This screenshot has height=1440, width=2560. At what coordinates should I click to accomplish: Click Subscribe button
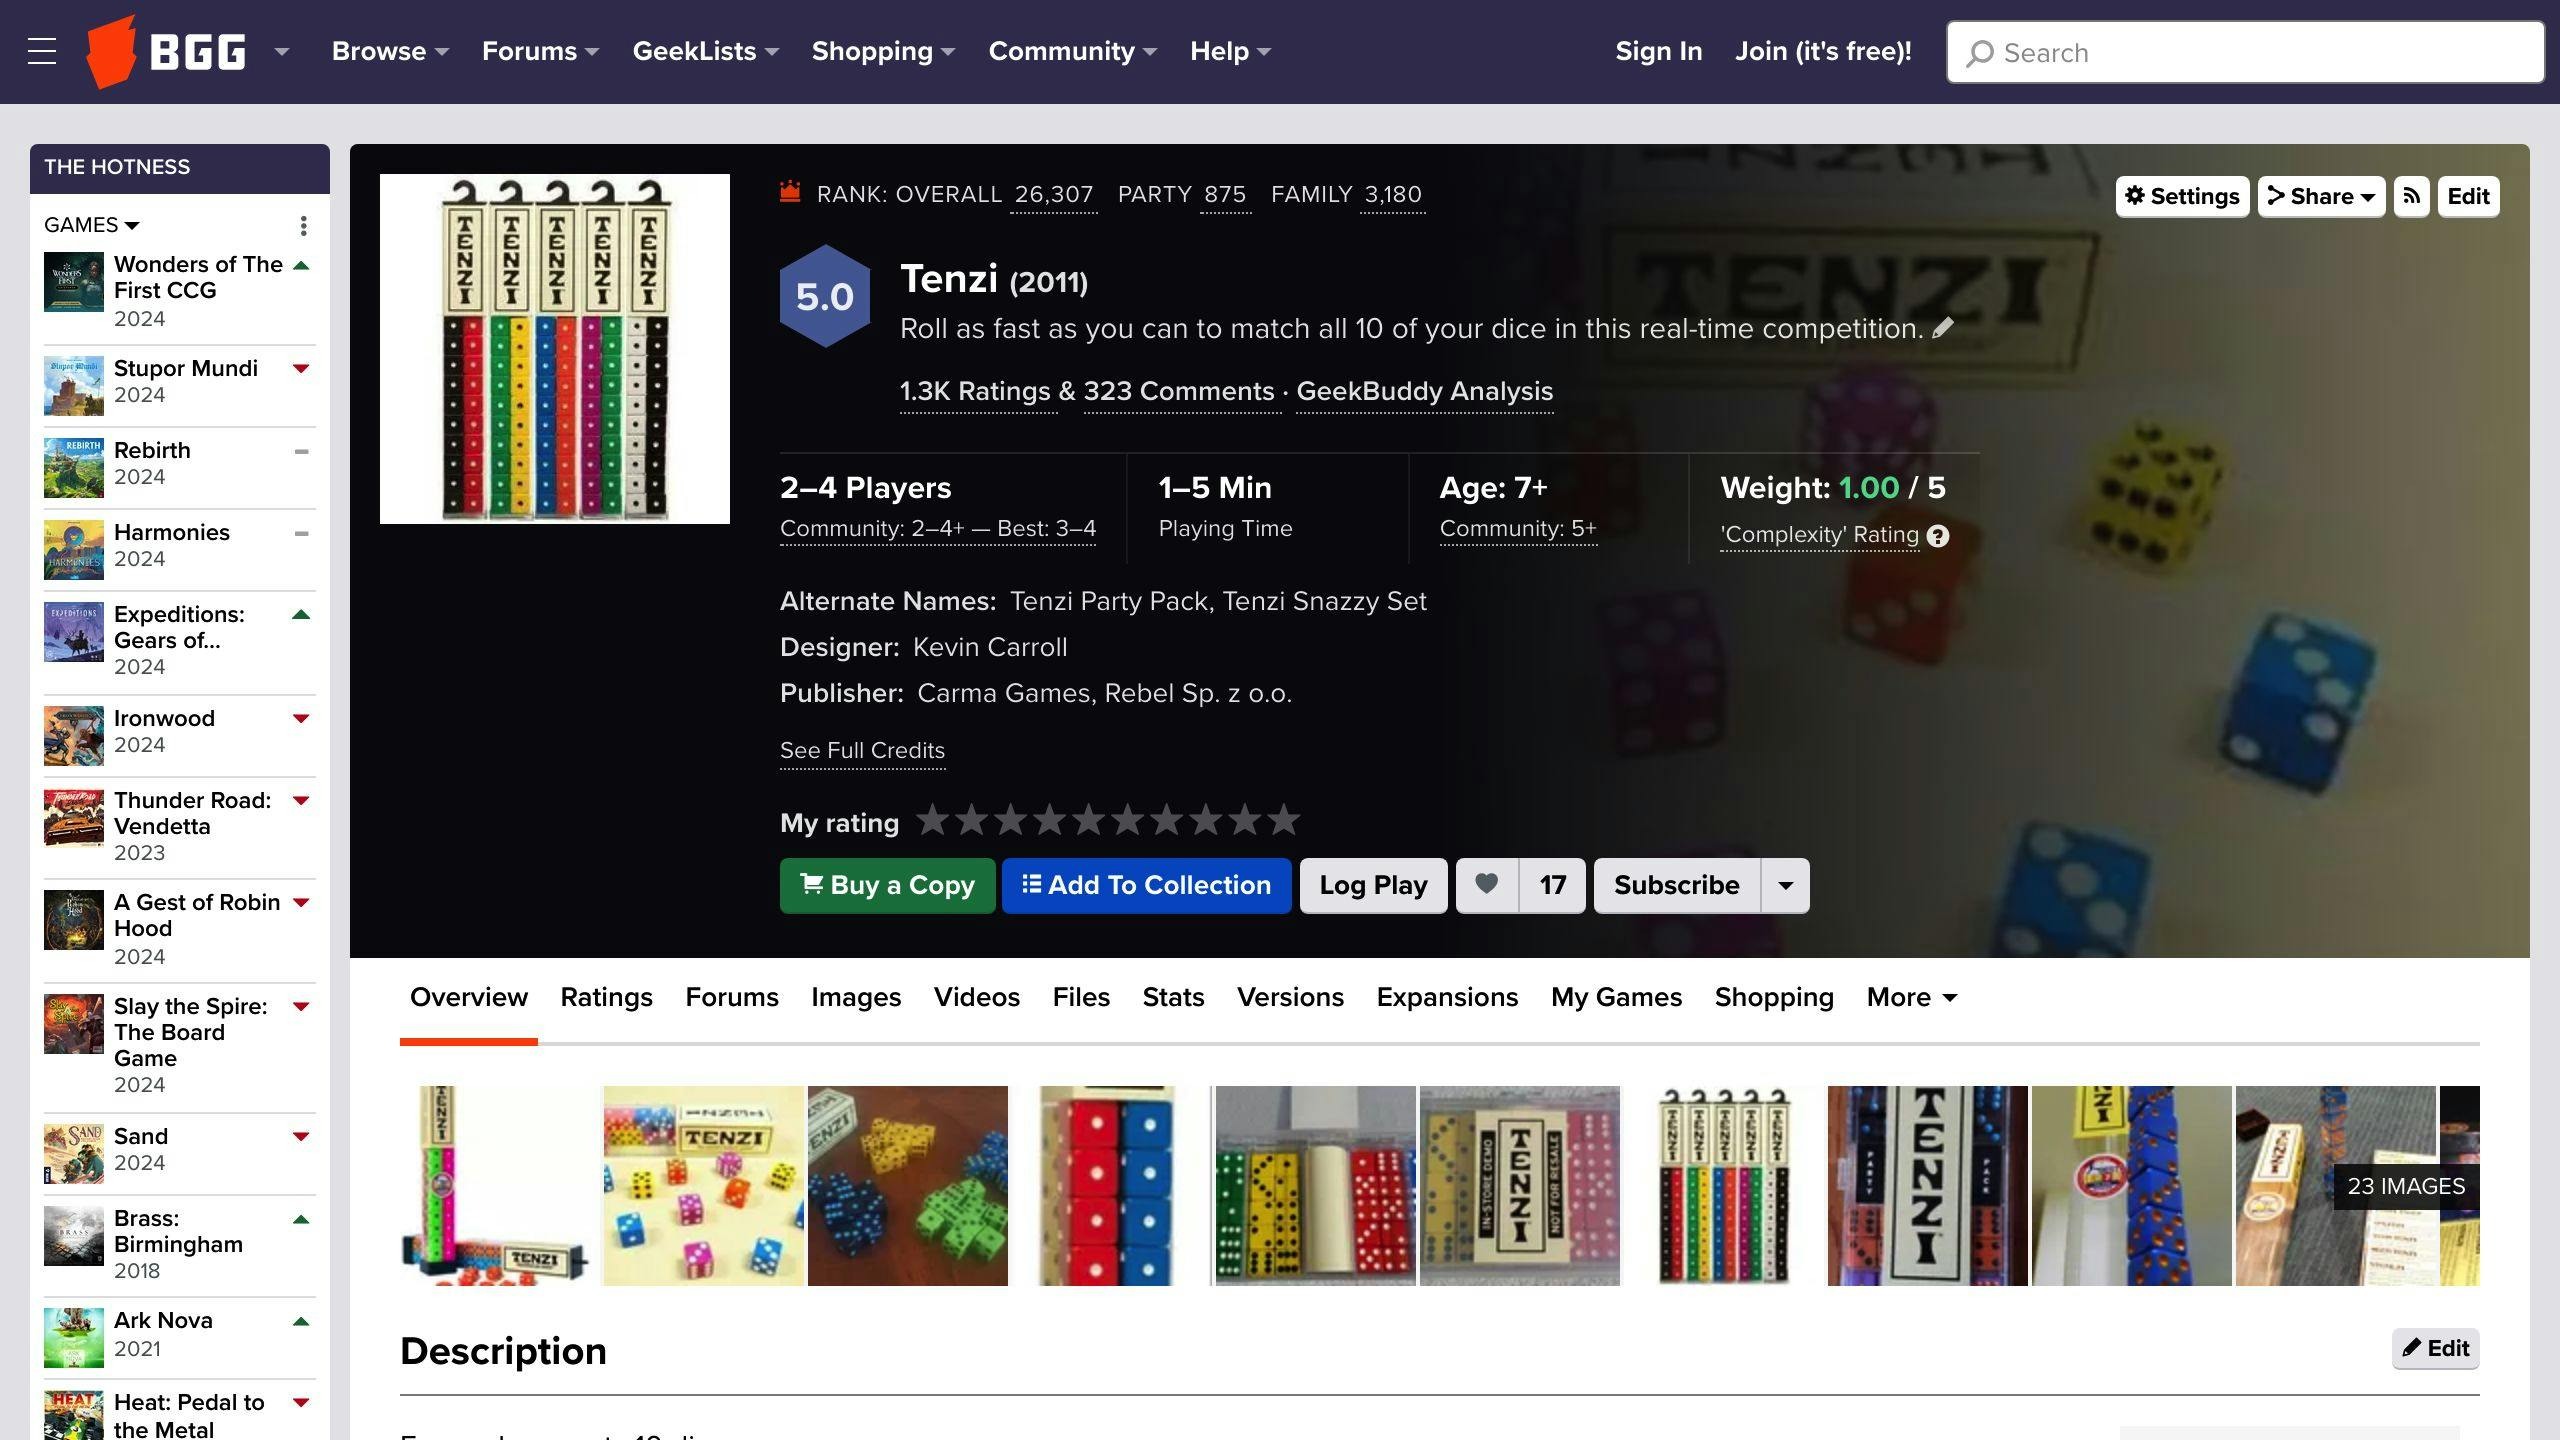[1677, 885]
